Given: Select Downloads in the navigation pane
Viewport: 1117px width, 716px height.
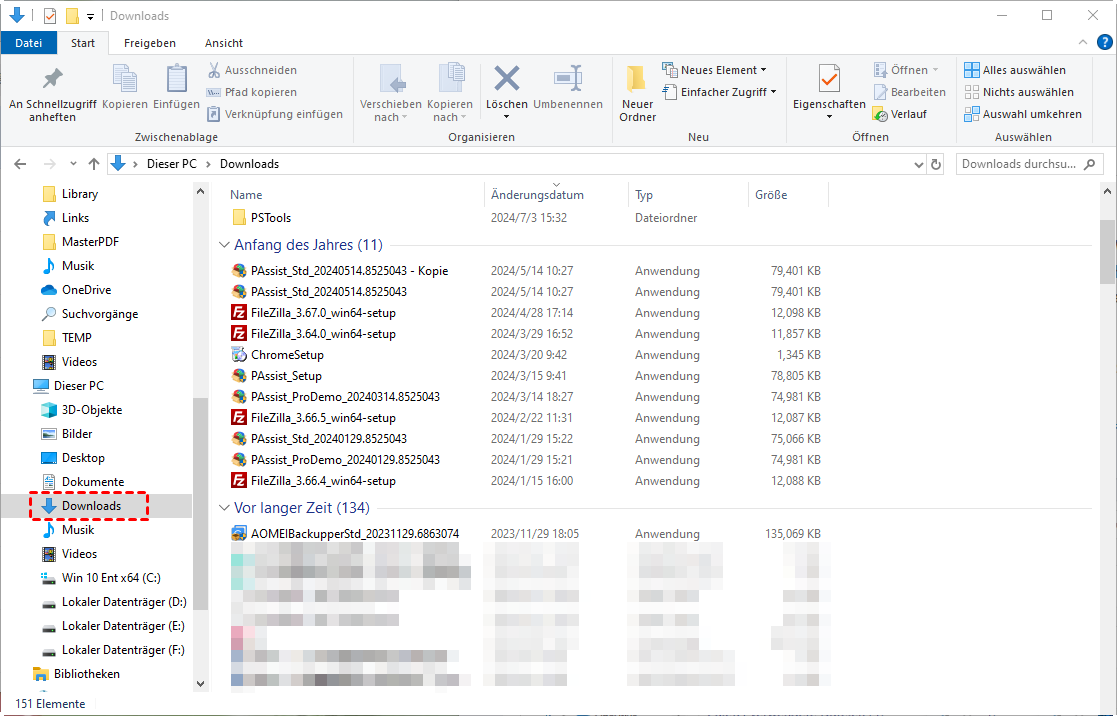Looking at the screenshot, I should [x=91, y=506].
